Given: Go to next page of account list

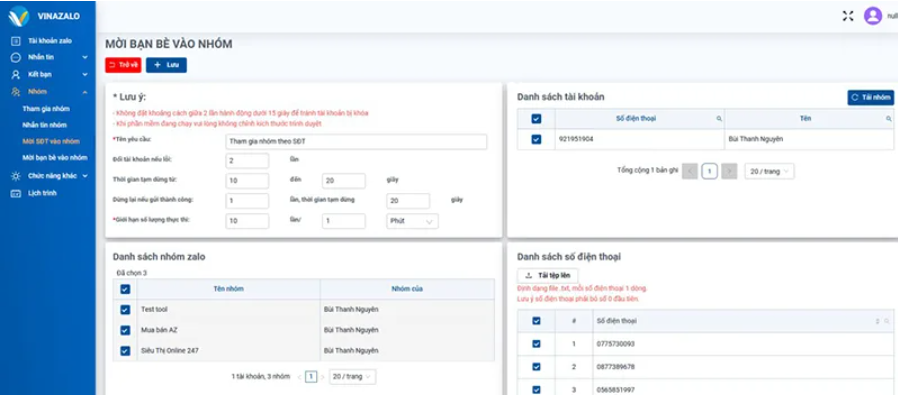Looking at the screenshot, I should 729,171.
